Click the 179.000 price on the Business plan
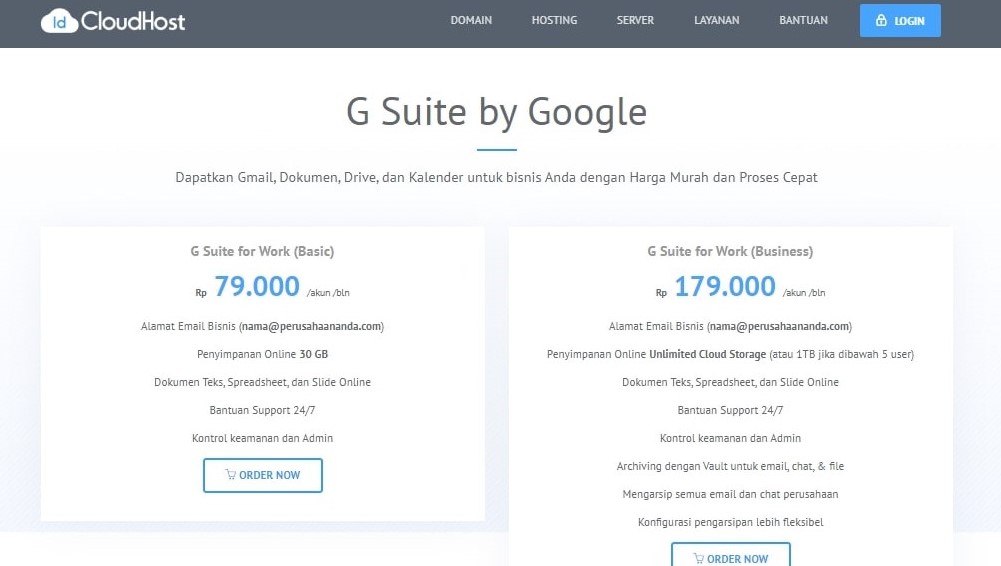The image size is (1001, 566). tap(725, 287)
